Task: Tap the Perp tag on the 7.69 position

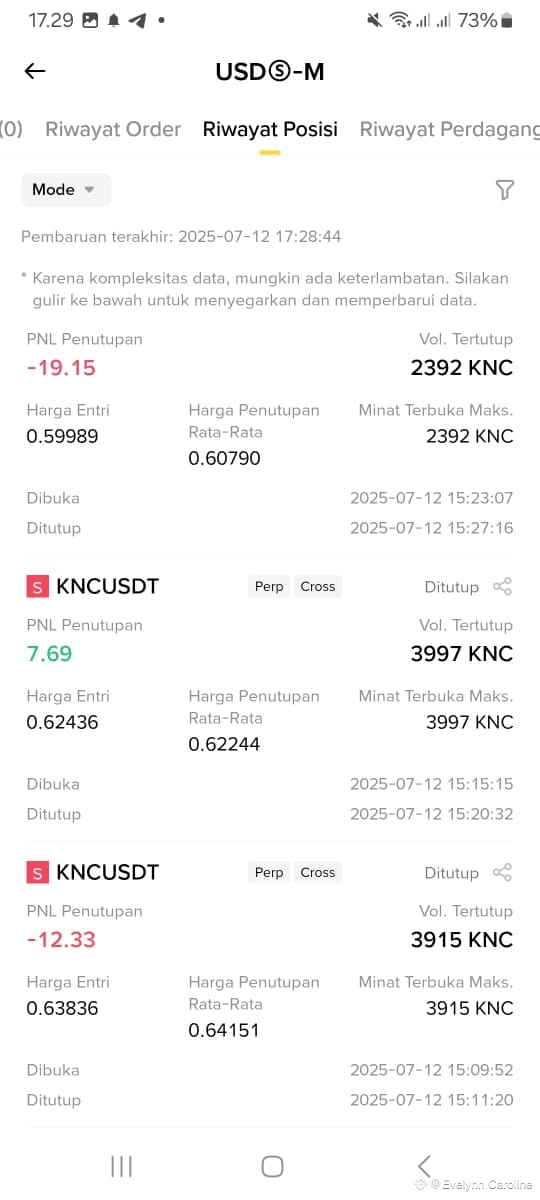Action: coord(269,587)
